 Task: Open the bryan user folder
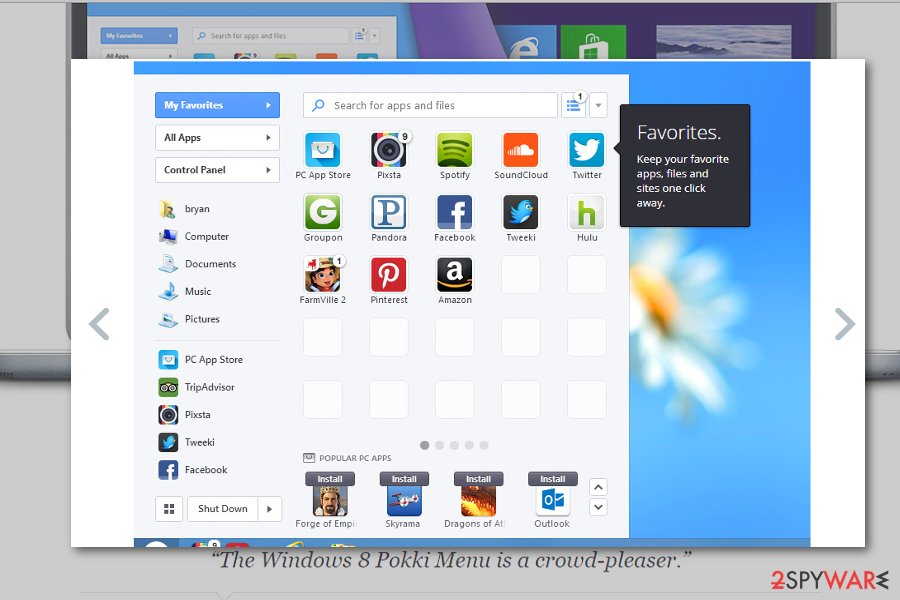pos(184,209)
